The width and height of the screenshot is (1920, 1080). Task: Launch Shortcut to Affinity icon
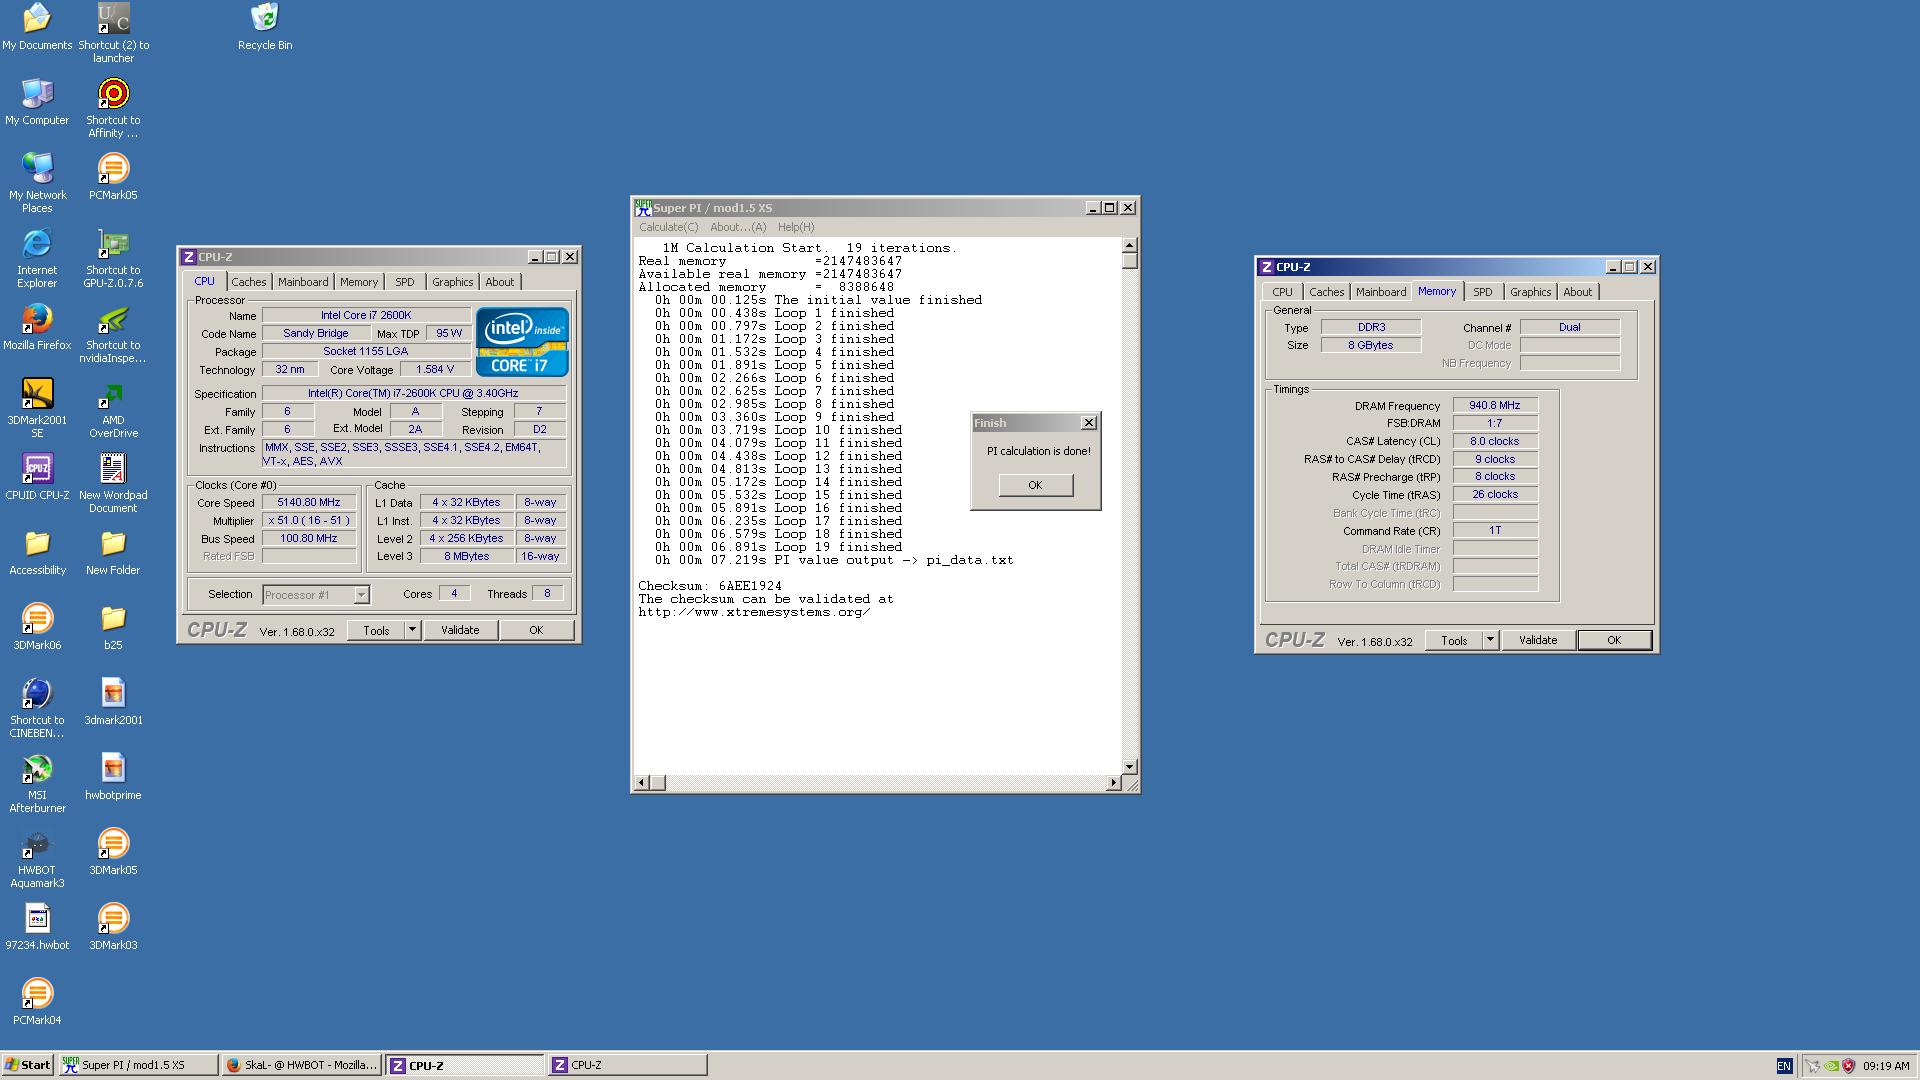(x=113, y=108)
